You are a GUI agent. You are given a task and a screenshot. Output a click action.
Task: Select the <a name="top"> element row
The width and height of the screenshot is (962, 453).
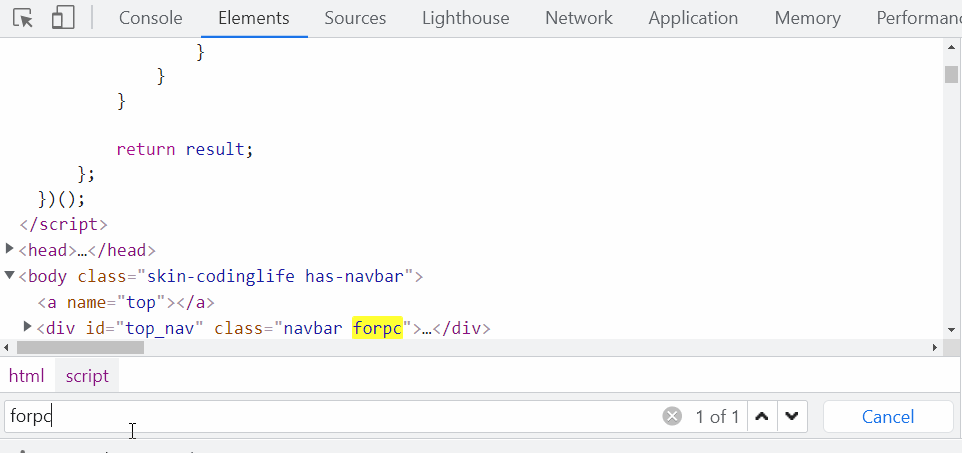coord(126,303)
